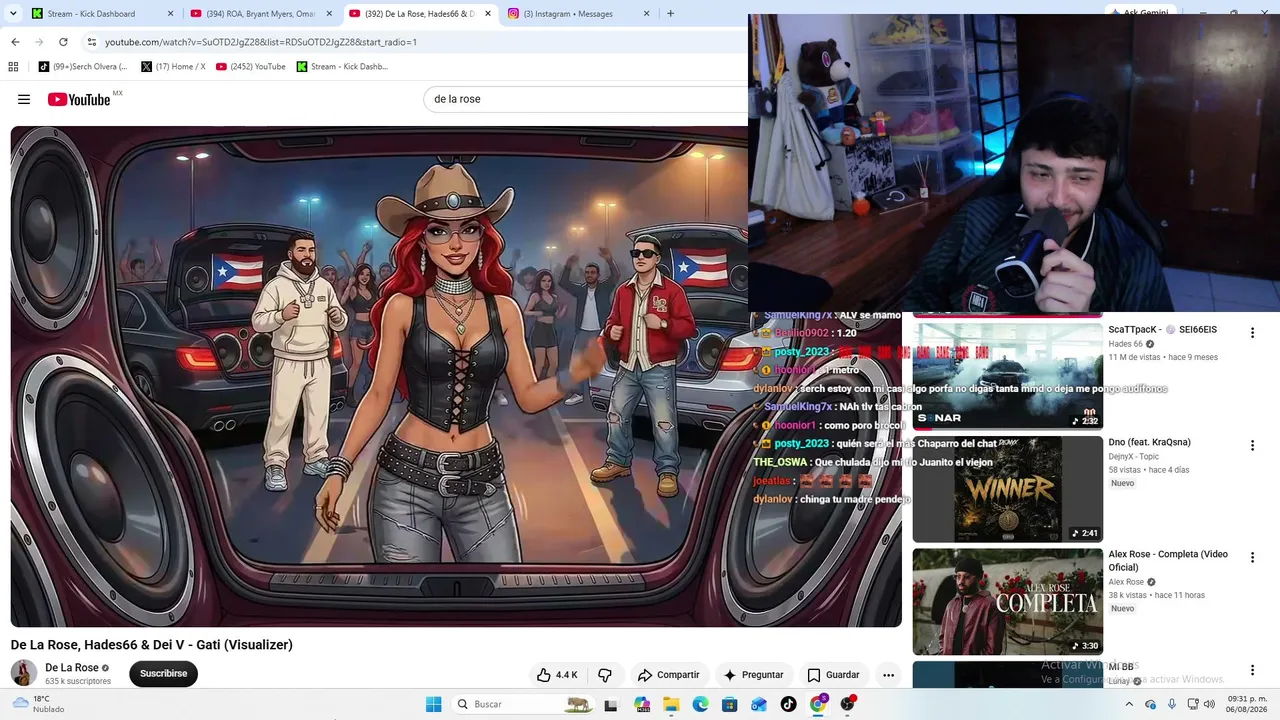Save video with Guardar button
Screen dimensions: 1280x720
[833, 675]
